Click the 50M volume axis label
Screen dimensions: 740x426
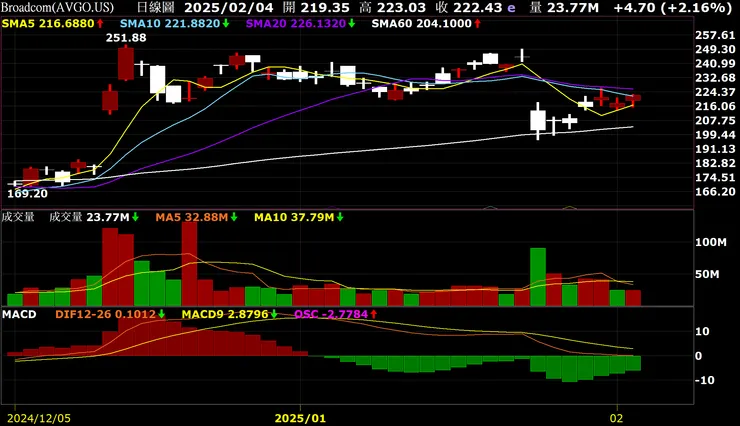point(707,274)
